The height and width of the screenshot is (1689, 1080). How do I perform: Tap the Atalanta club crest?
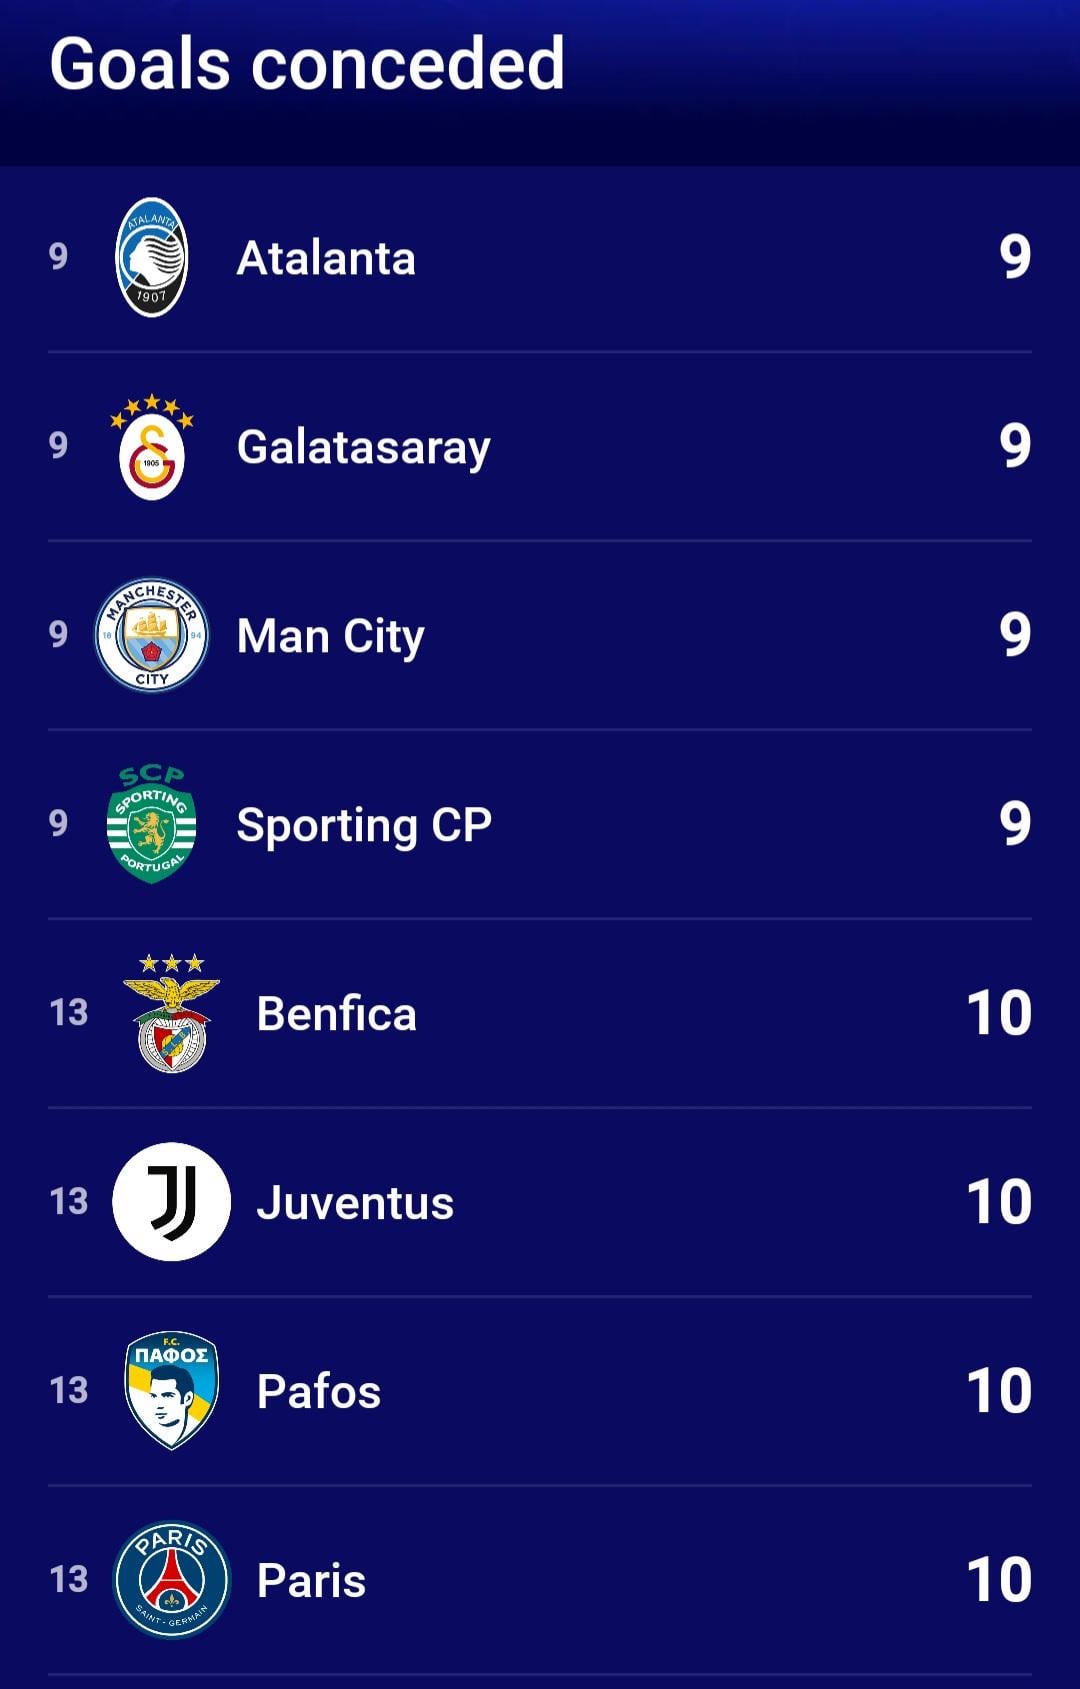tap(151, 257)
